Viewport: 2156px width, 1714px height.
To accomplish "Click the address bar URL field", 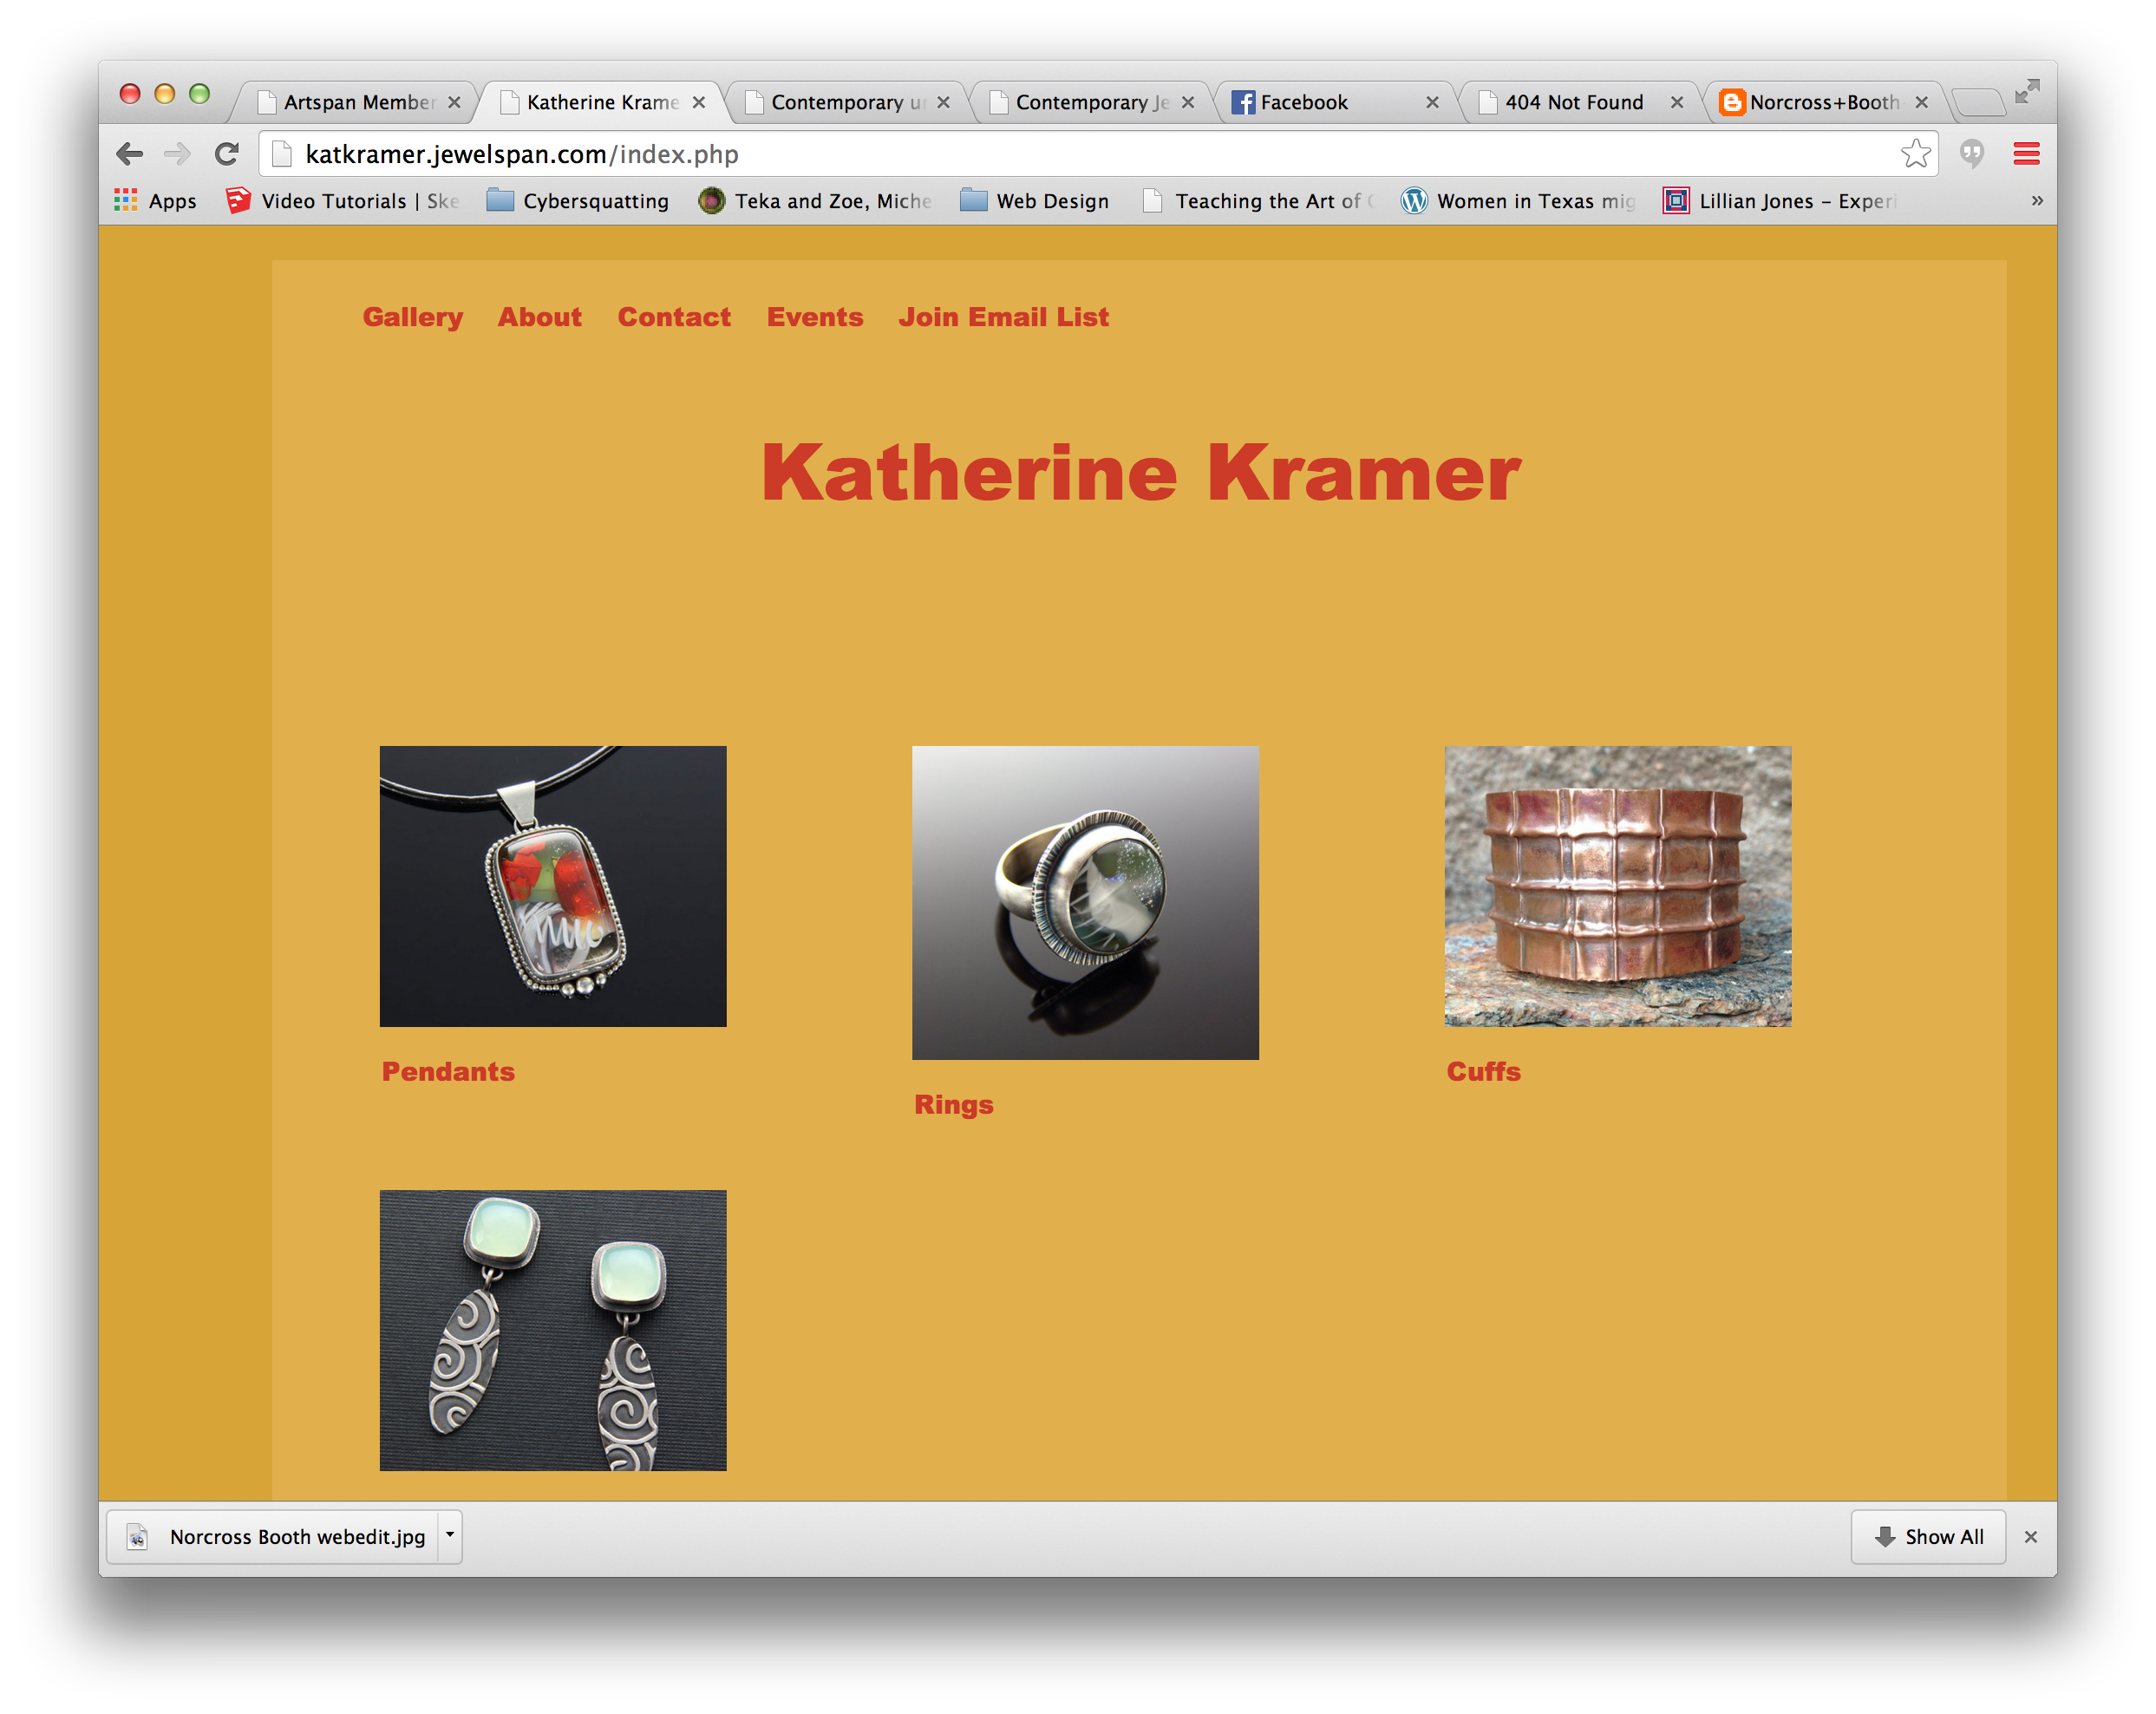I will (x=1097, y=154).
